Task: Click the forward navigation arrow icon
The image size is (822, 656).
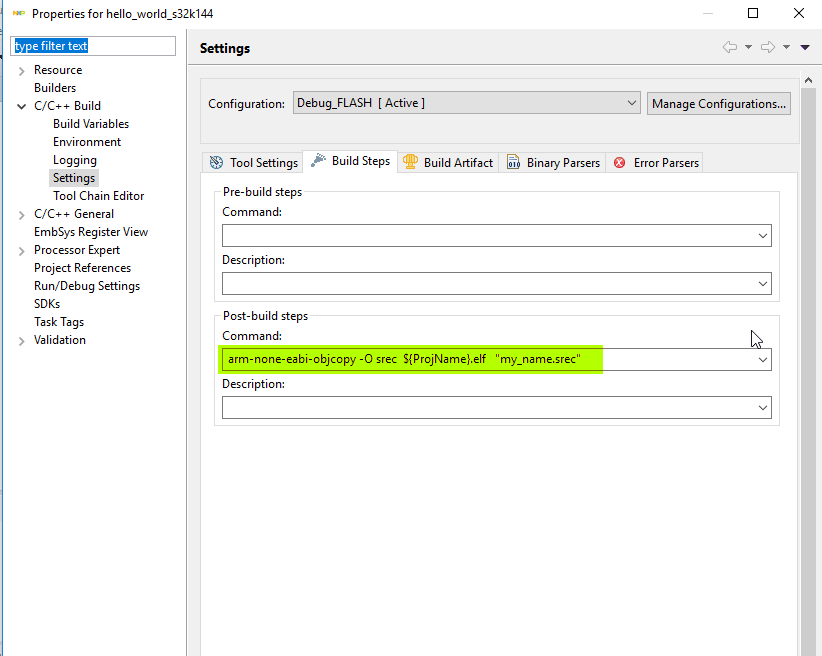Action: [x=768, y=47]
